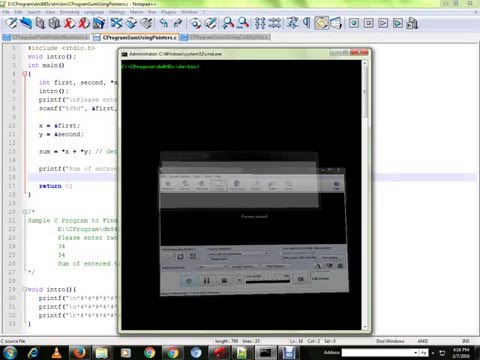
Task: Open the Search menu
Action: [34, 12]
